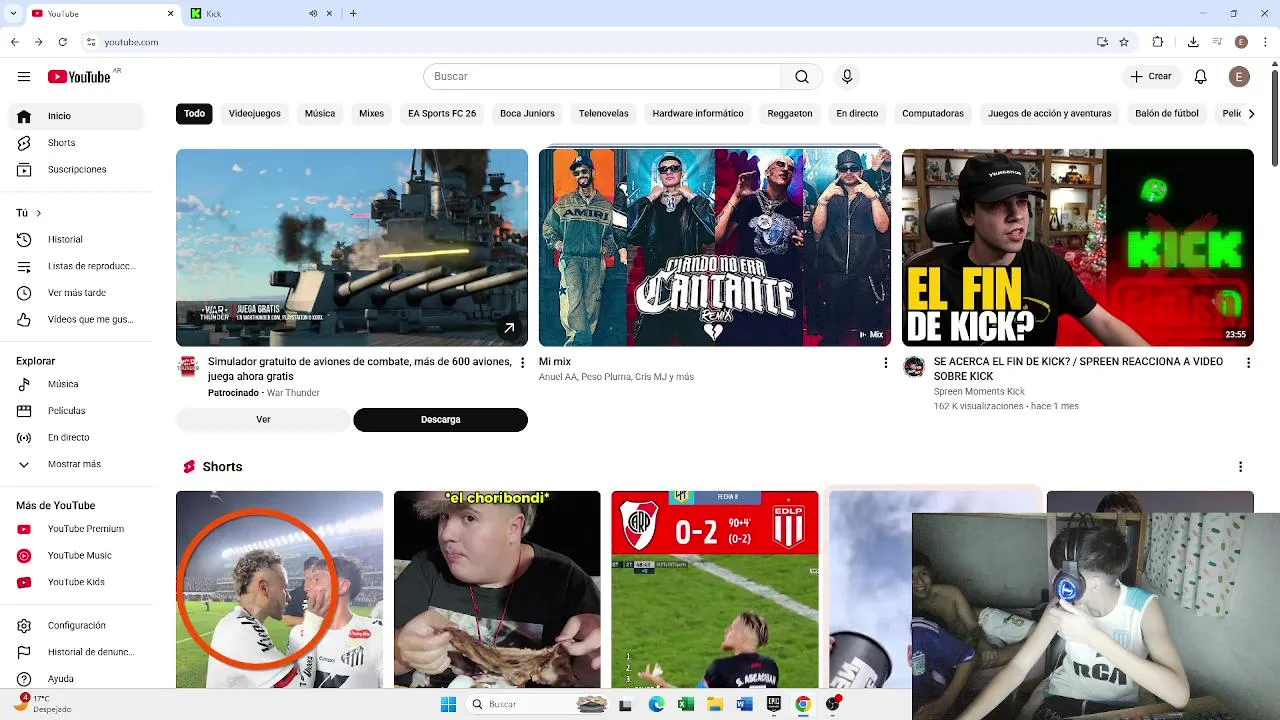Open the Mi mix thumbnail

pos(715,248)
